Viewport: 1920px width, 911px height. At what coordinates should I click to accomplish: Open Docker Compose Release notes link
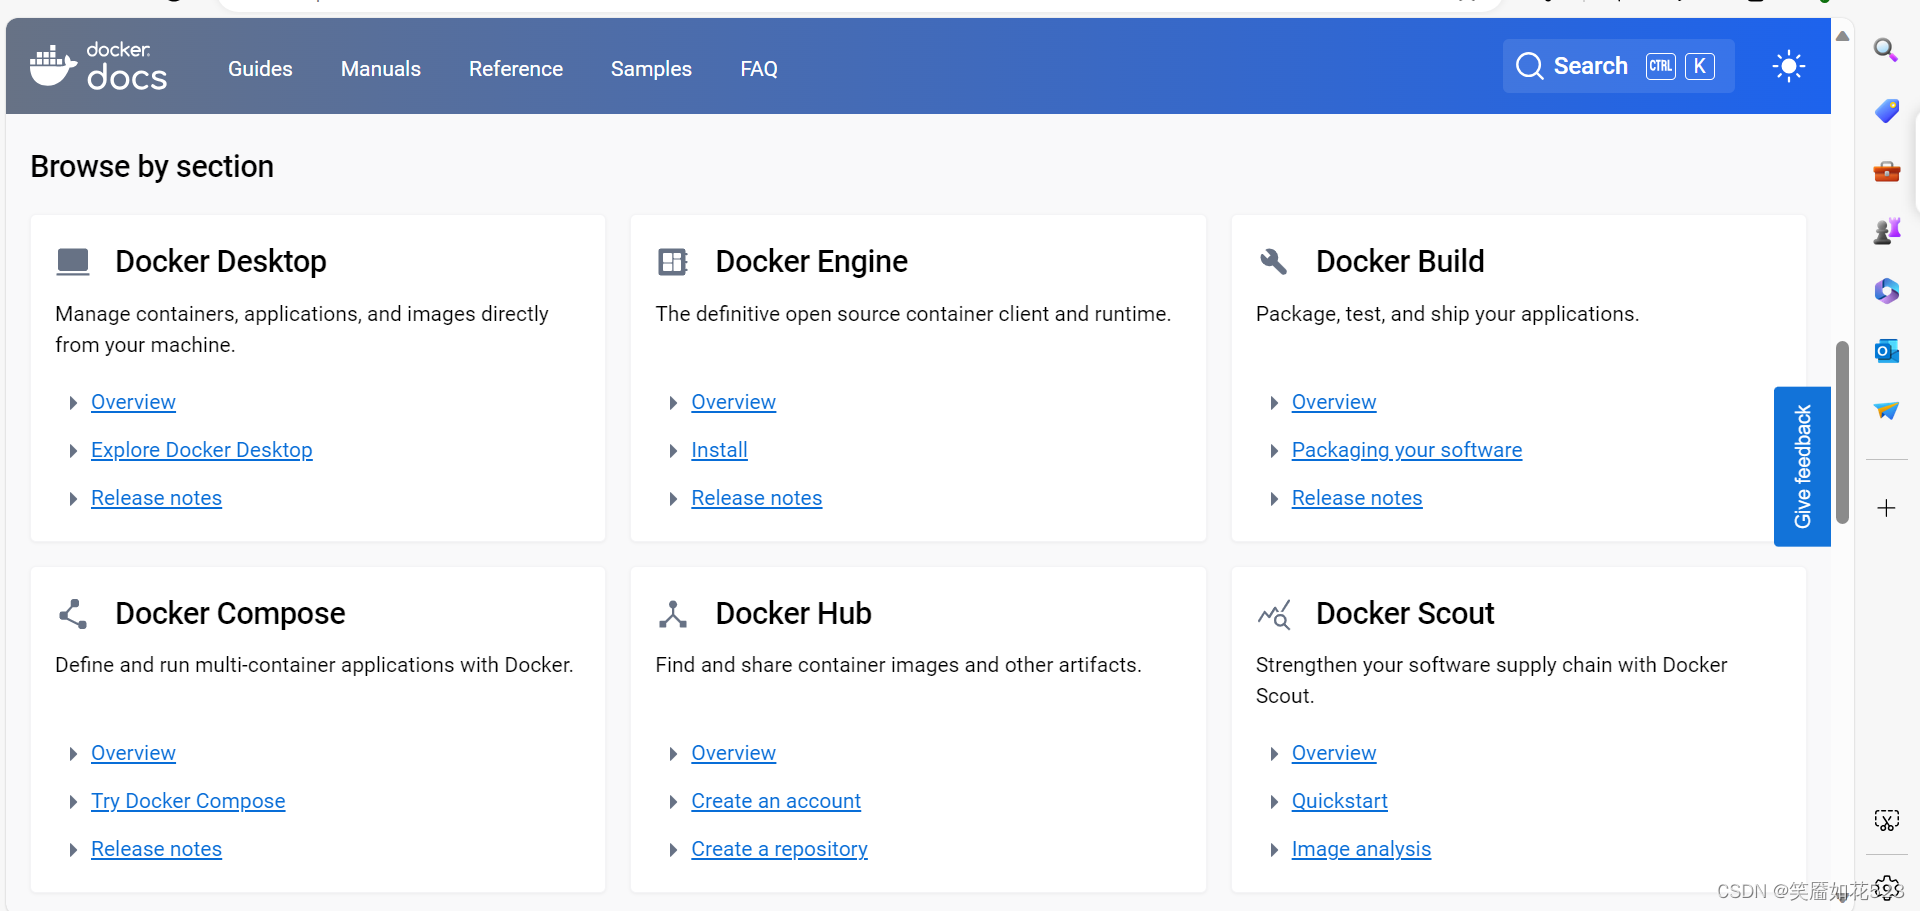(x=156, y=849)
